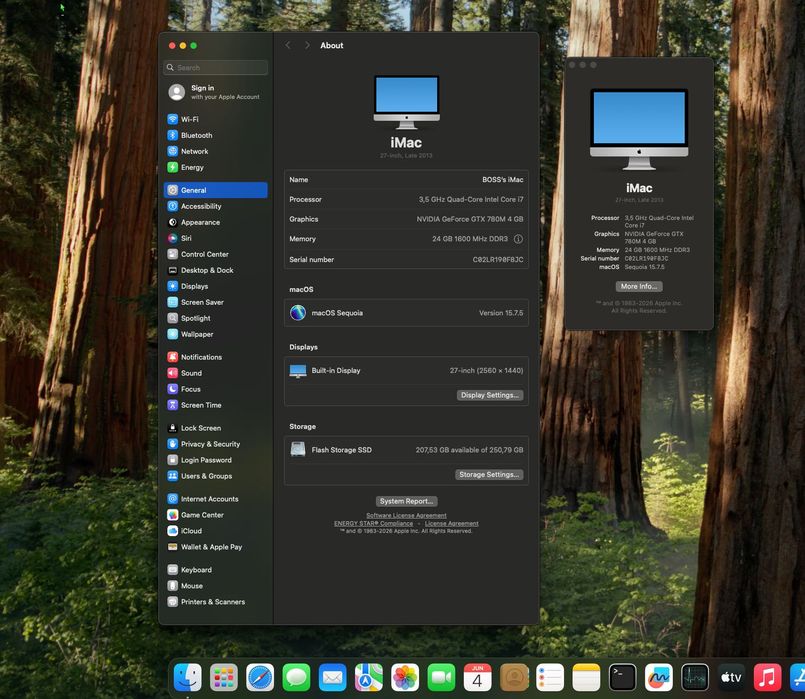
Task: Select Privacy & Security
Action: [x=216, y=444]
